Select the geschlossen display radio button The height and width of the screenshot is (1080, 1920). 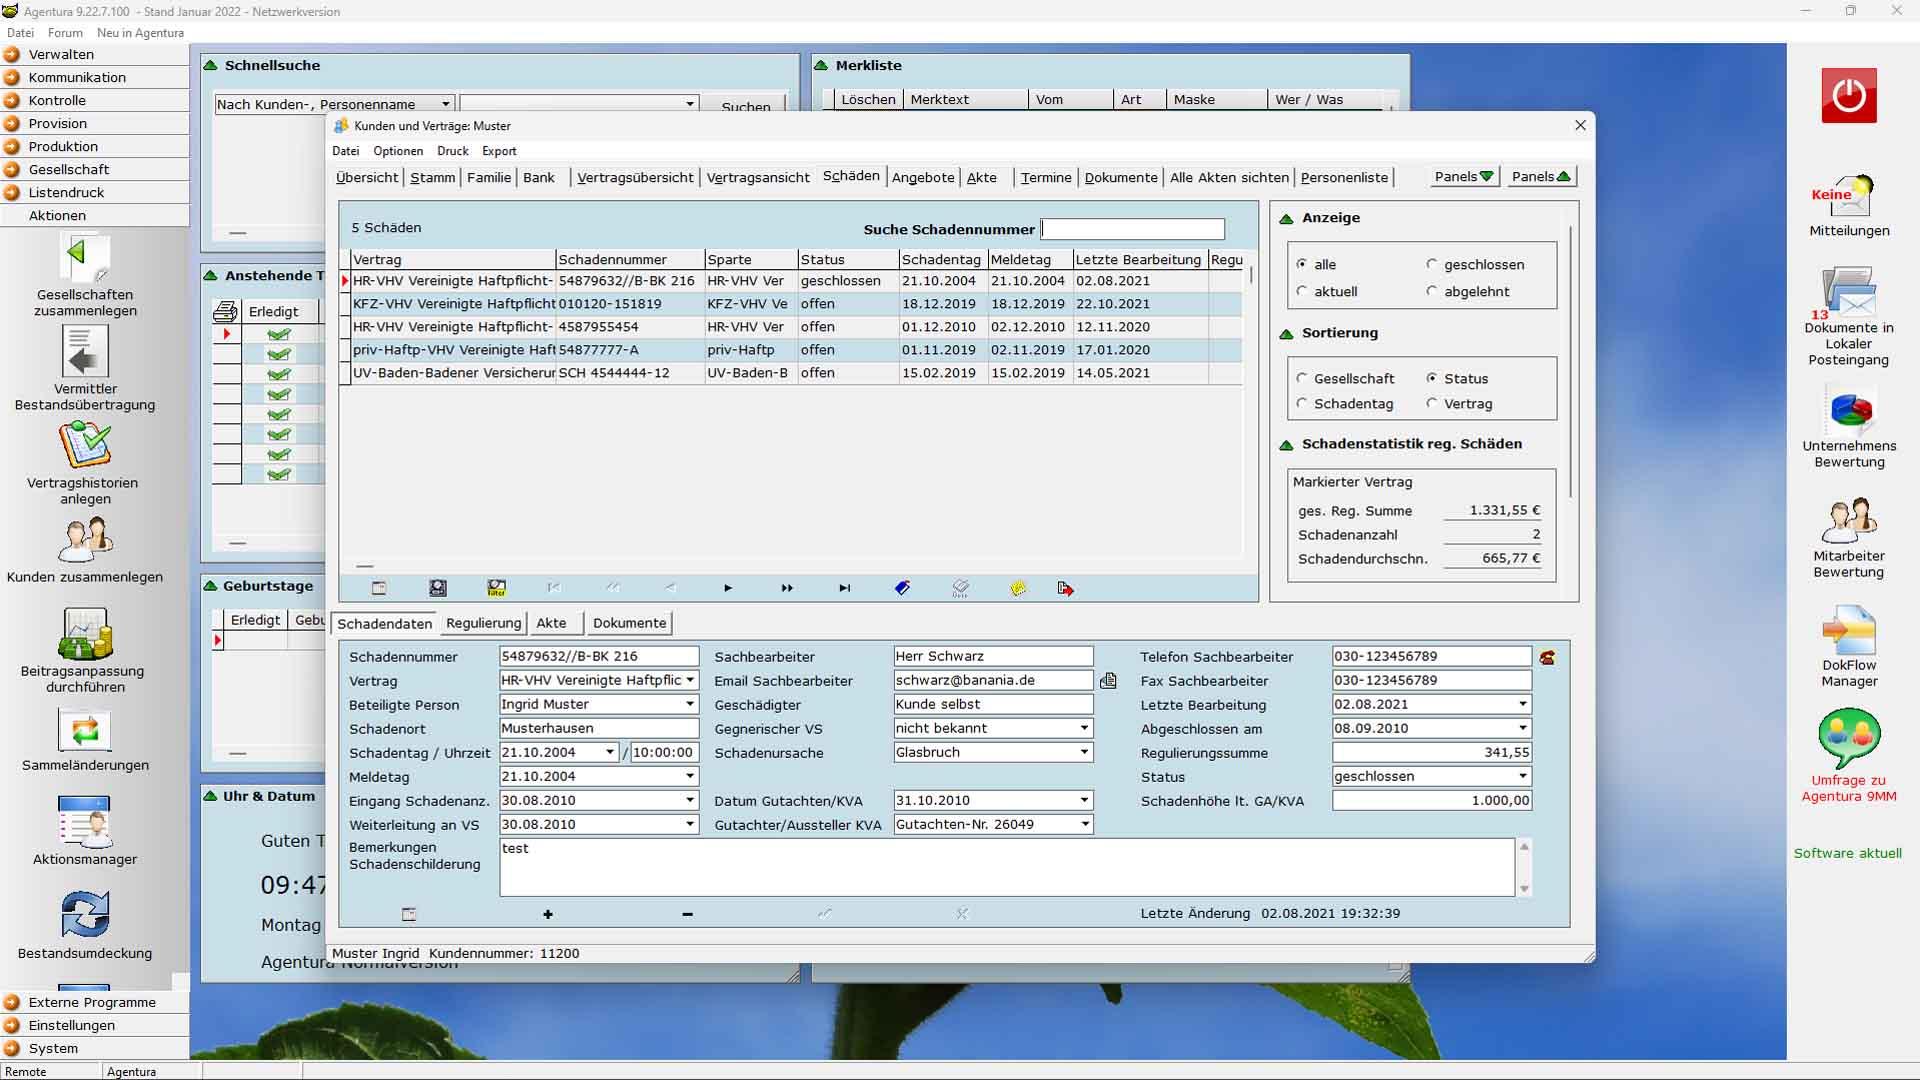(x=1432, y=264)
